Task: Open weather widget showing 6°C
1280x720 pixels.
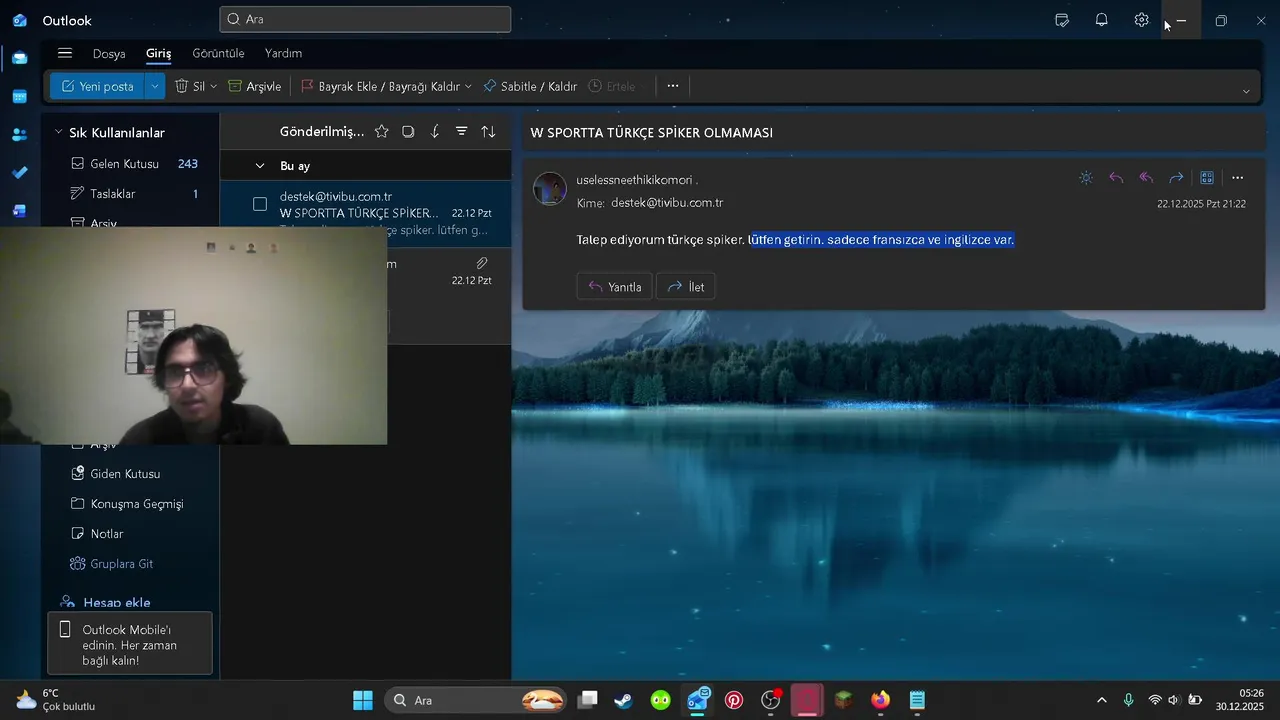Action: [55, 700]
